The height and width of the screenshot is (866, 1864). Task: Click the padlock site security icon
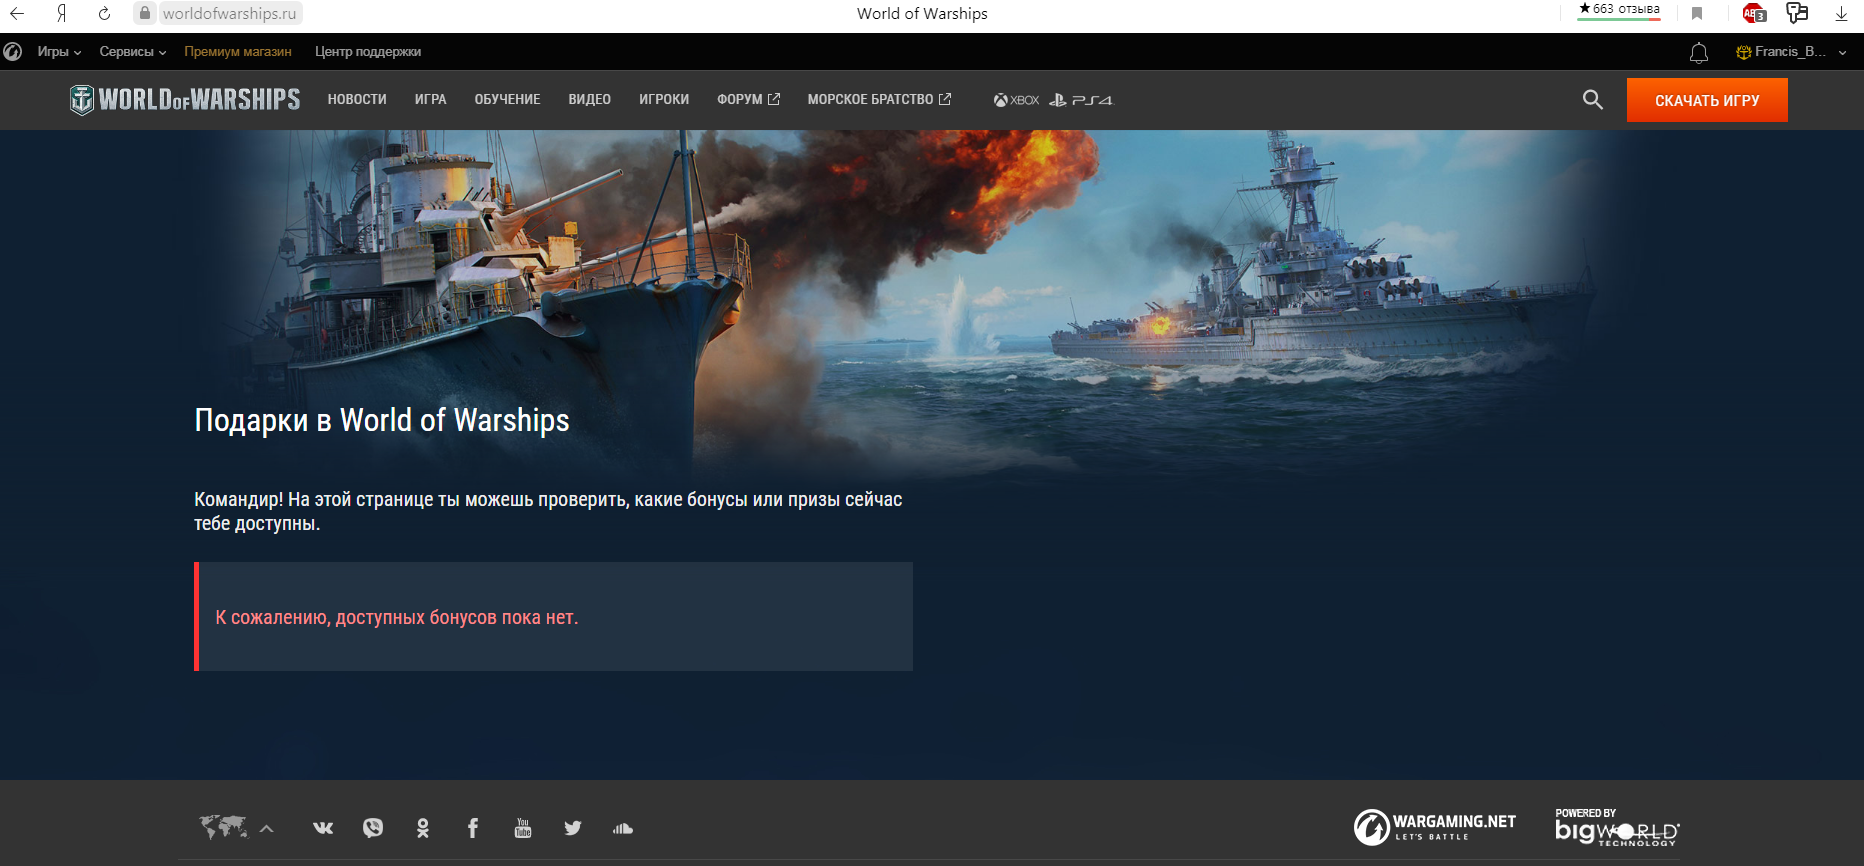point(145,13)
